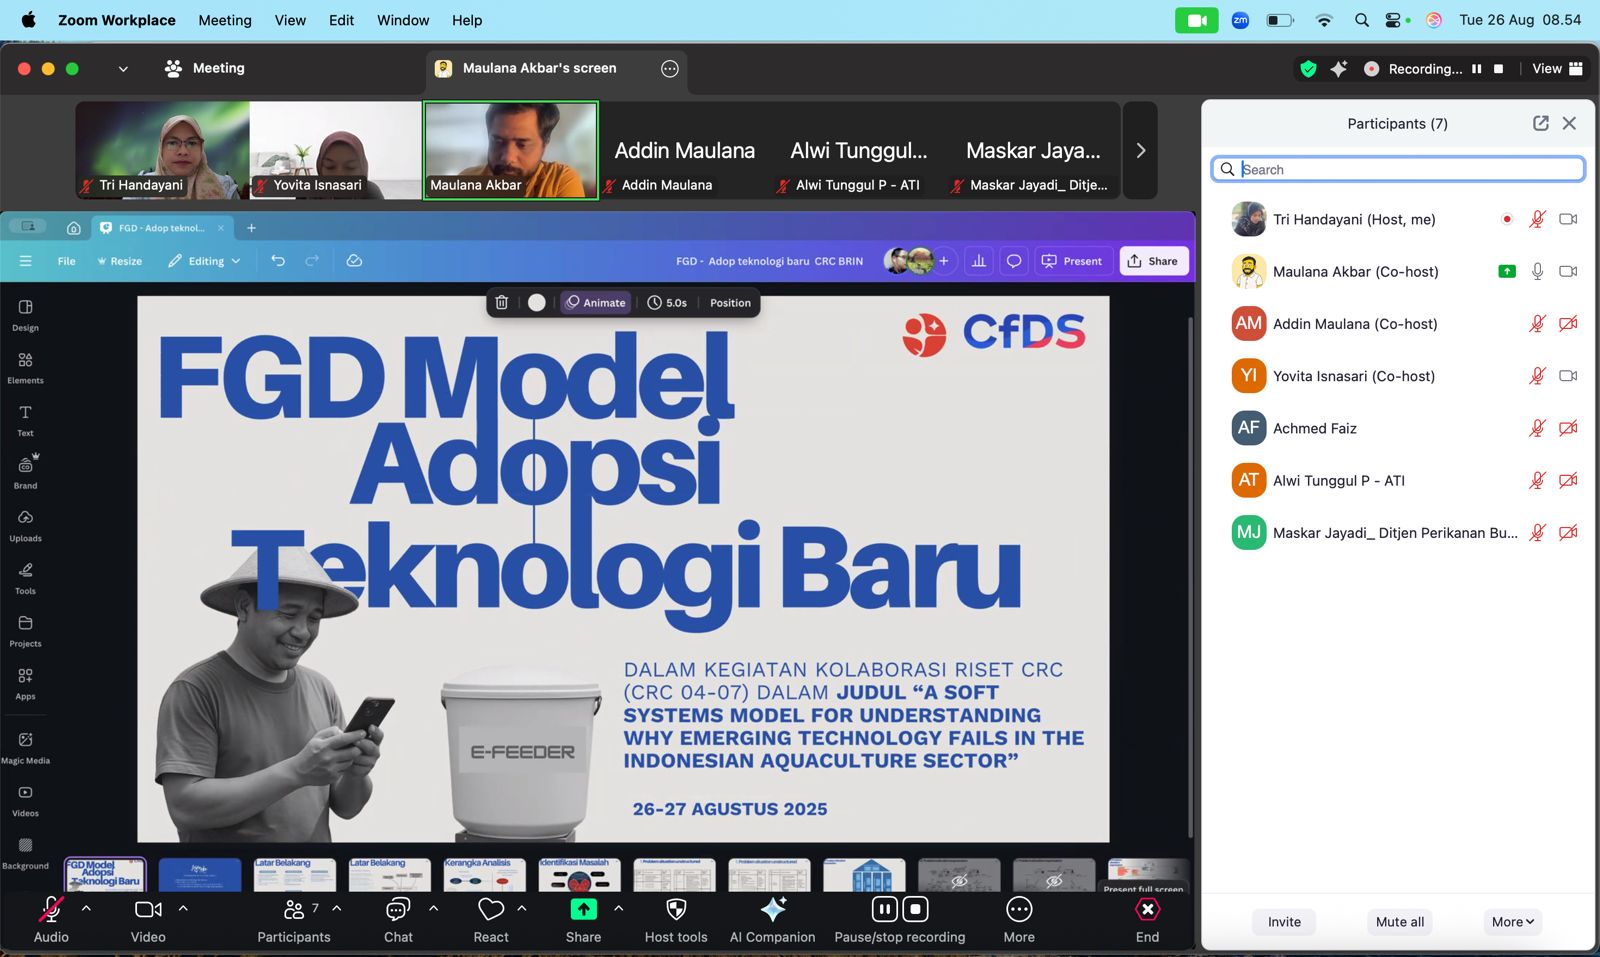
Task: Add collaborator with the plus icon
Action: tap(943, 261)
